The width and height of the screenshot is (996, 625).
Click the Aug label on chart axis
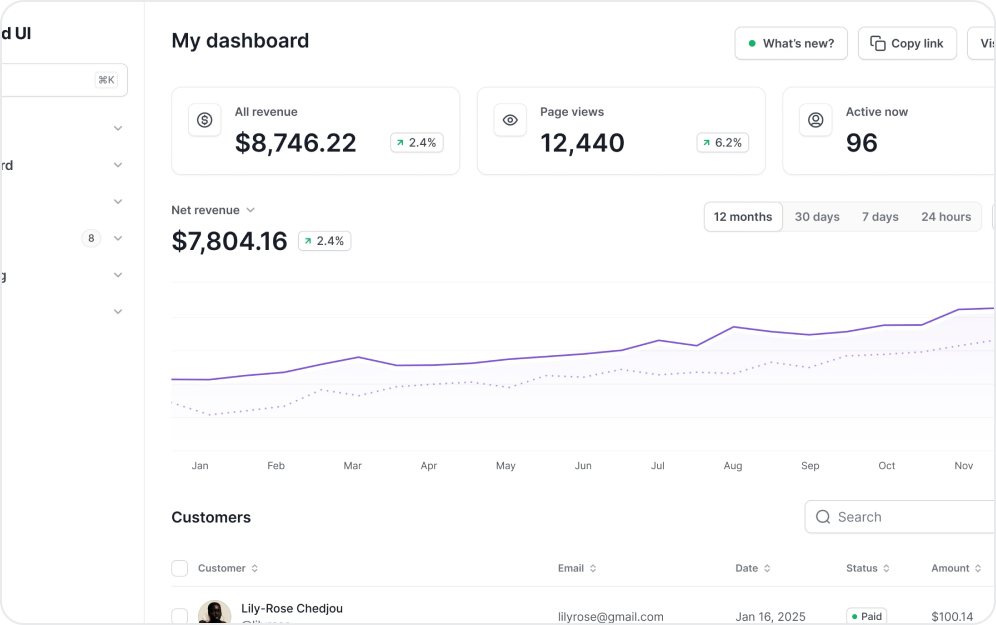(733, 466)
